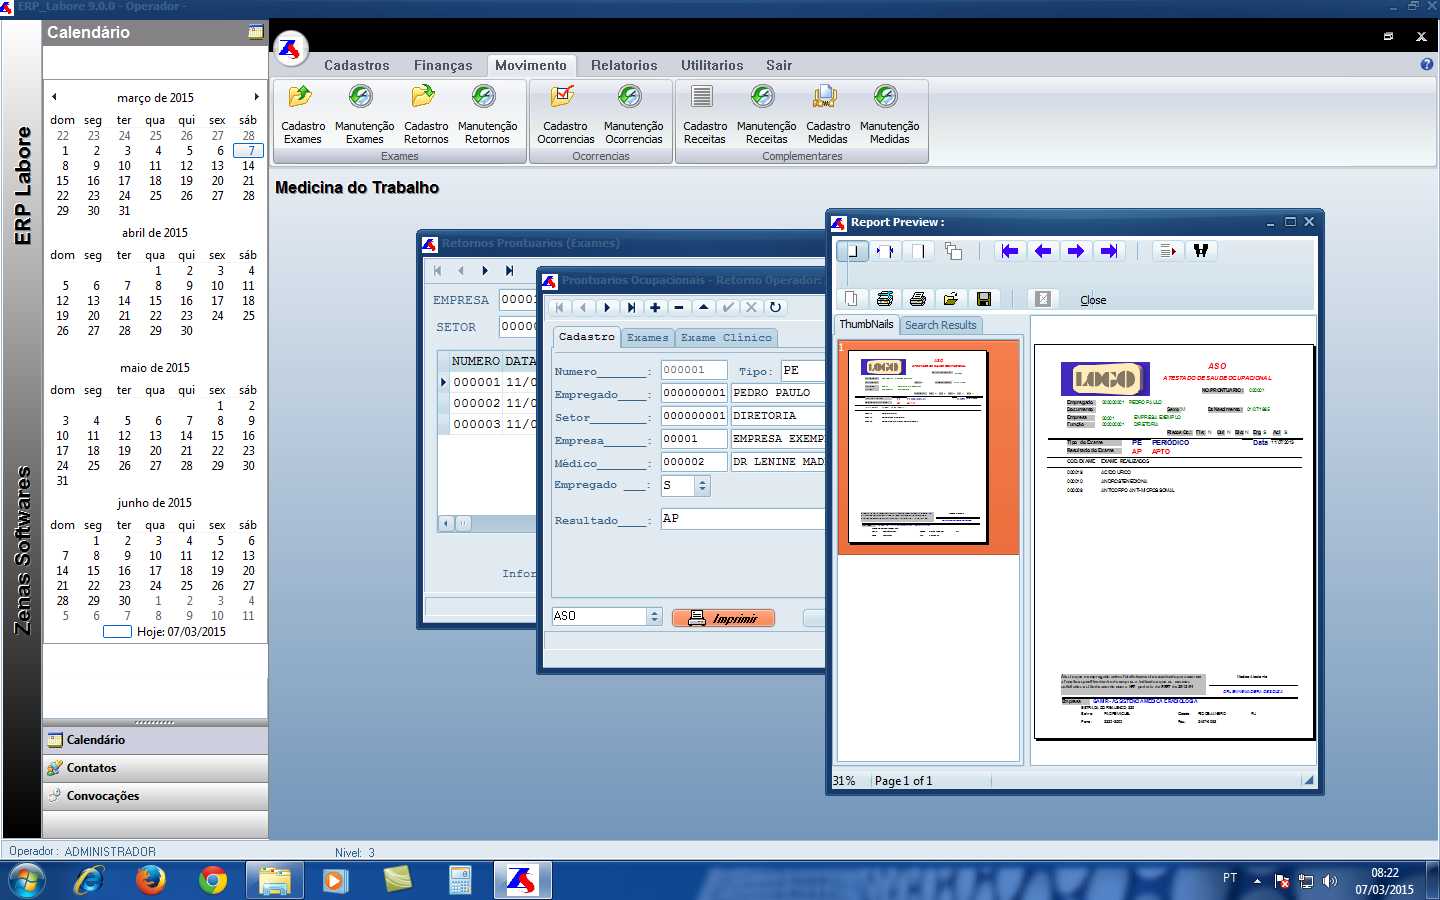Screen dimensions: 1440x900
Task: Click horizontal scrollbar left arrow in Retornos grid
Action: click(446, 523)
